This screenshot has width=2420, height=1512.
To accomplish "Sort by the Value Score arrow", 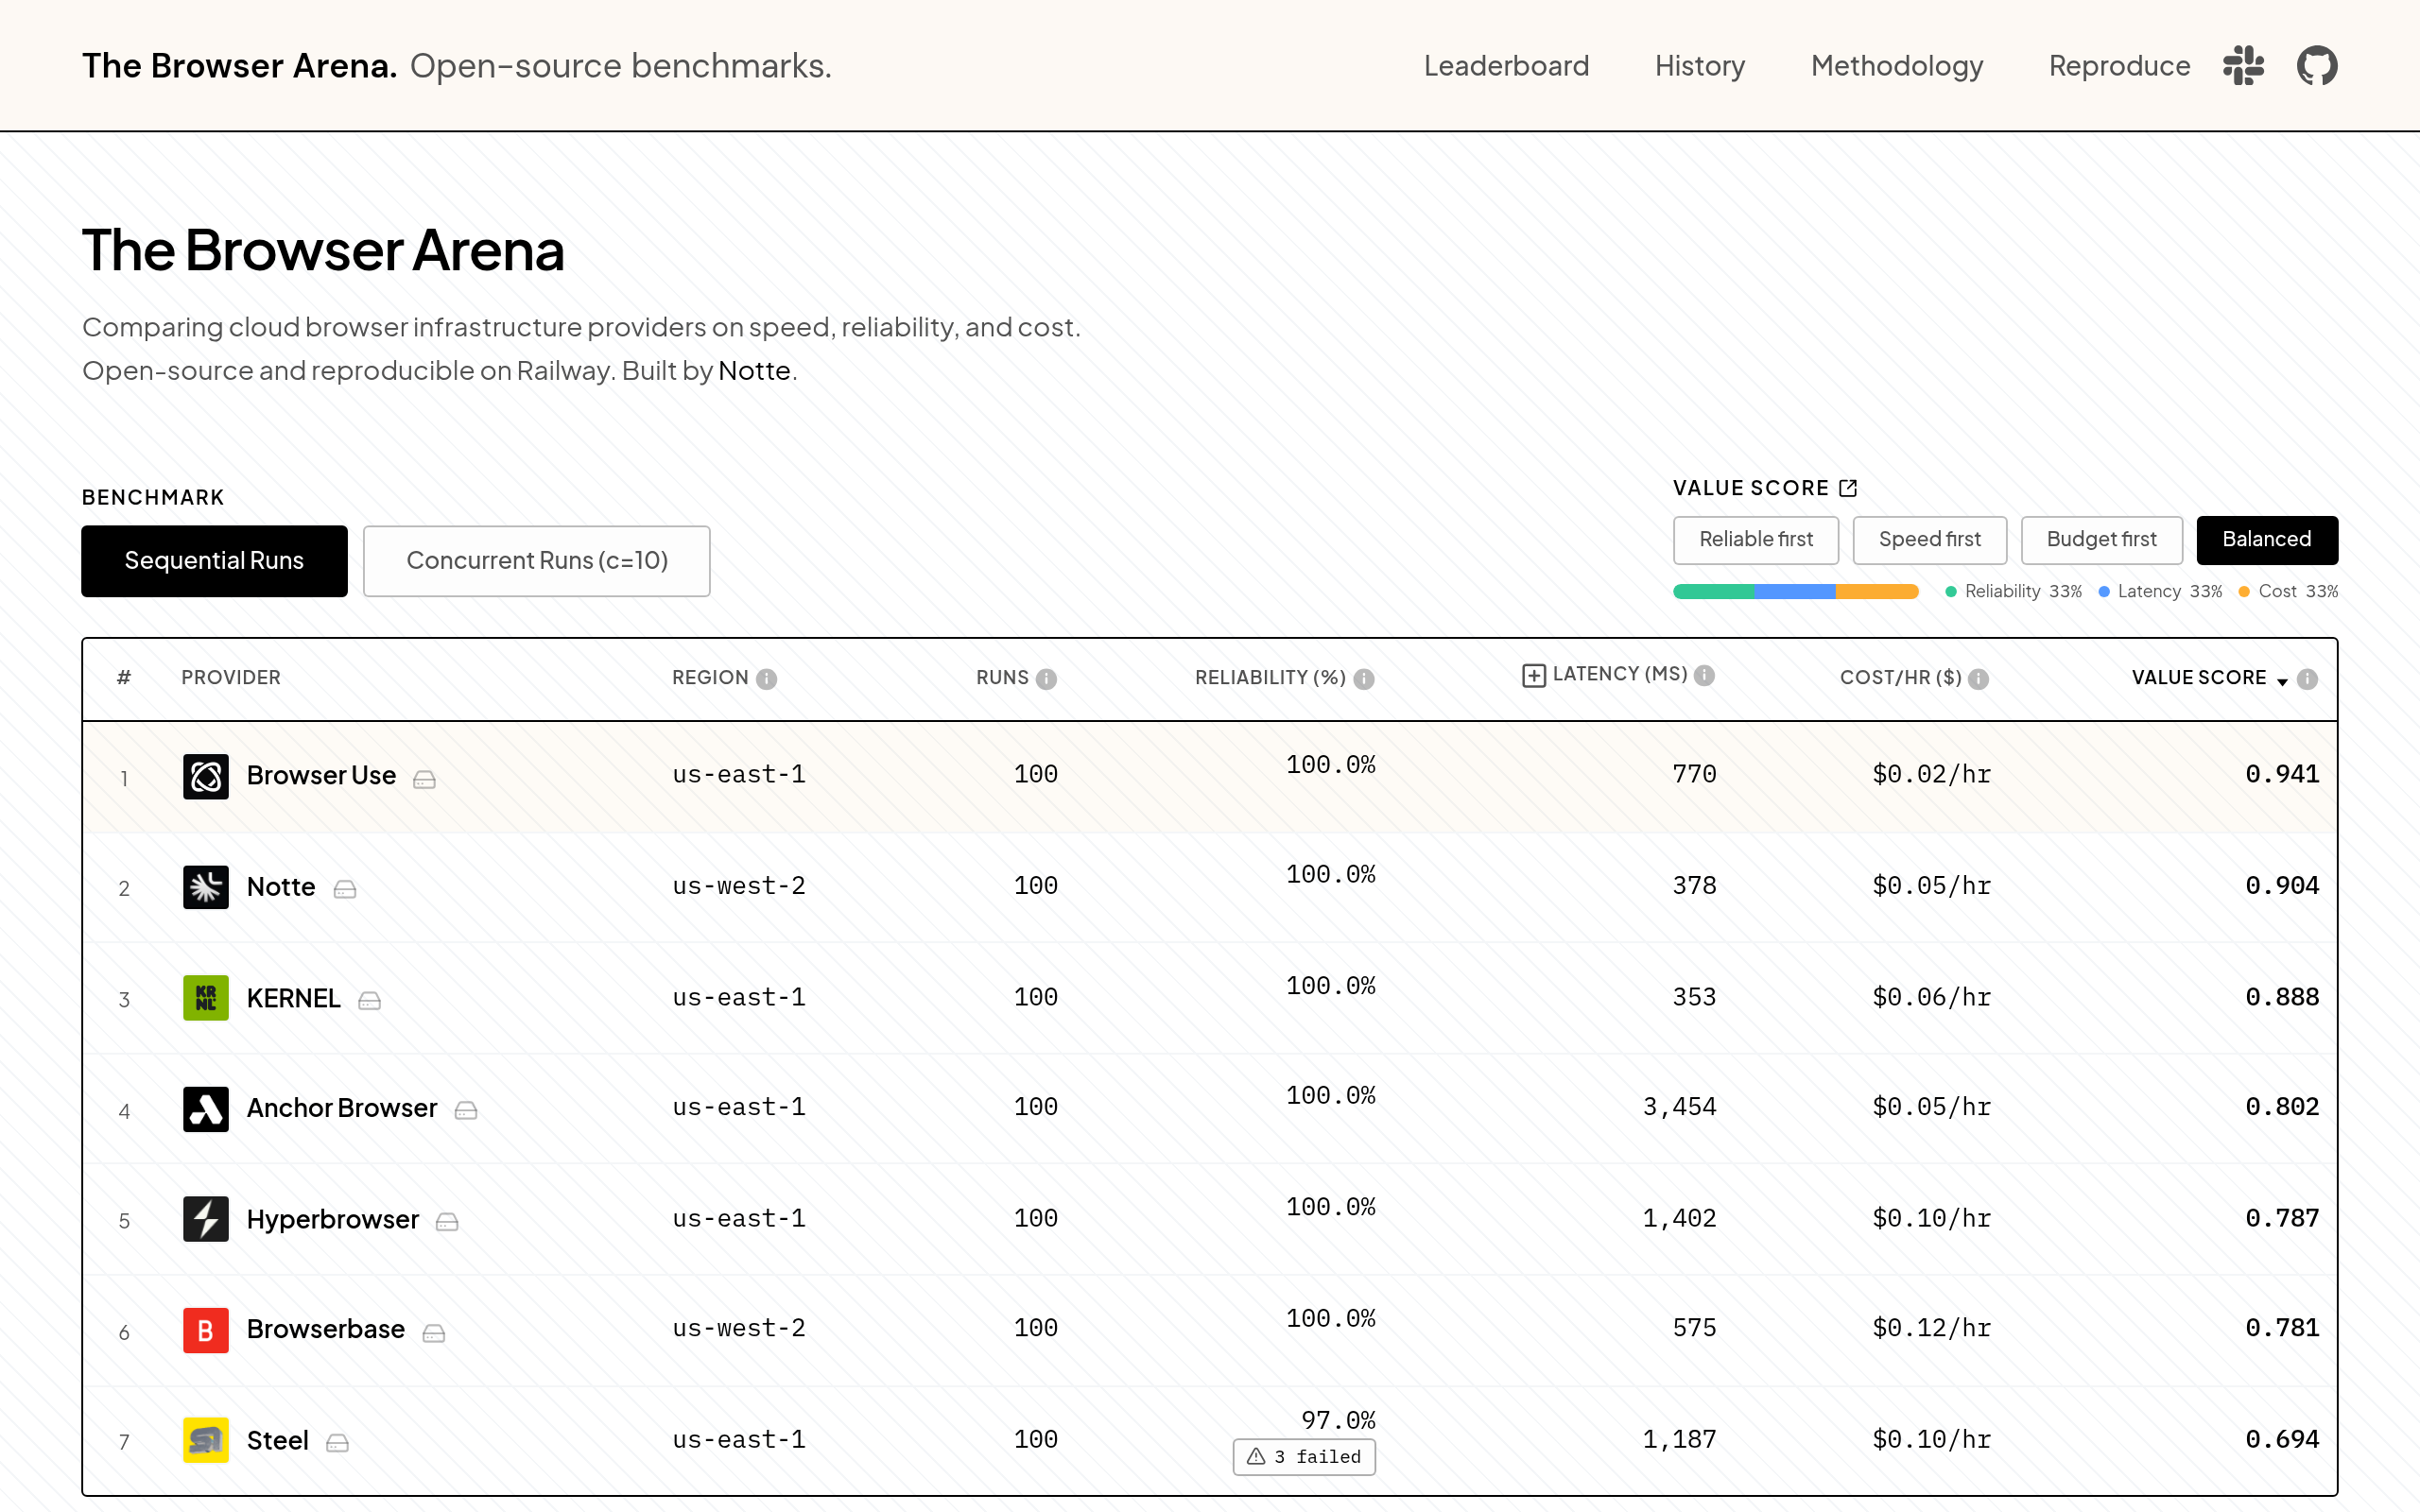I will point(2282,682).
